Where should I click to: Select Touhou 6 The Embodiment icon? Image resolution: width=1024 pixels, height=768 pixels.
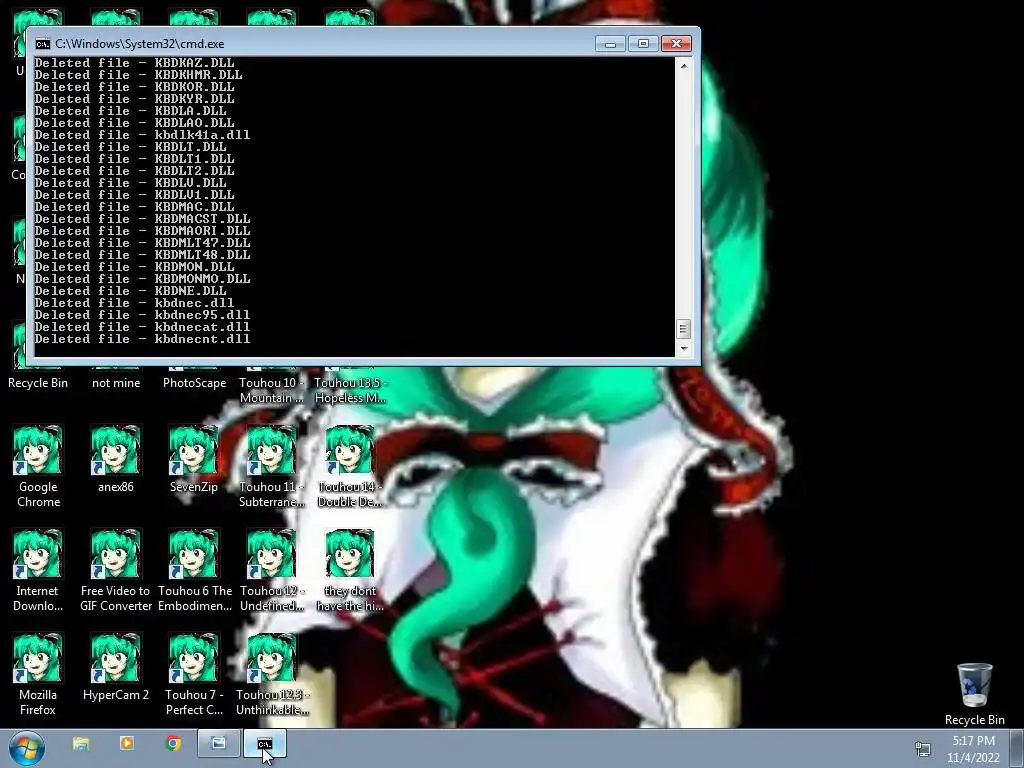tap(194, 570)
